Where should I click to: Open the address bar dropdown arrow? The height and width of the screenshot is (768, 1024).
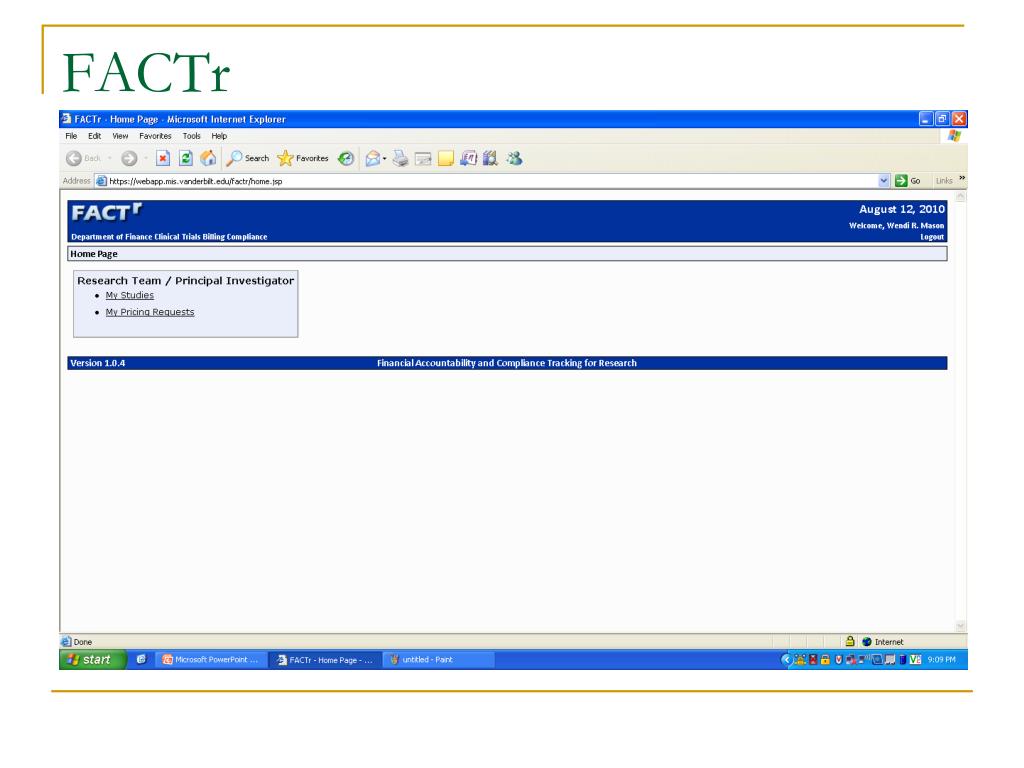pyautogui.click(x=884, y=181)
